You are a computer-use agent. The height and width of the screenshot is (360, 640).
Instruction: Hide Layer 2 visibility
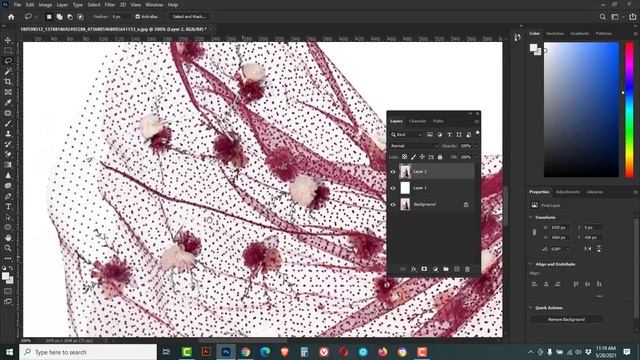click(393, 172)
